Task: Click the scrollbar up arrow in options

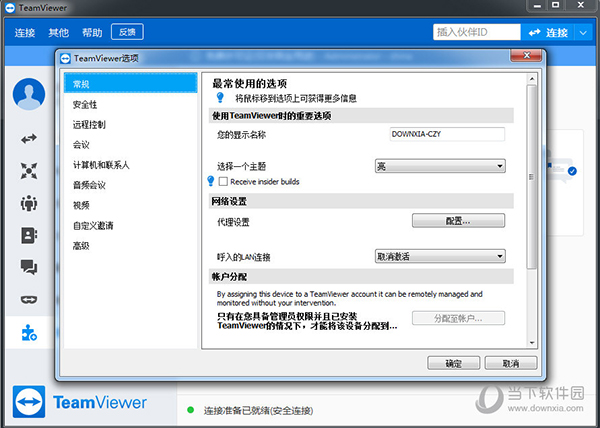Action: (x=532, y=79)
